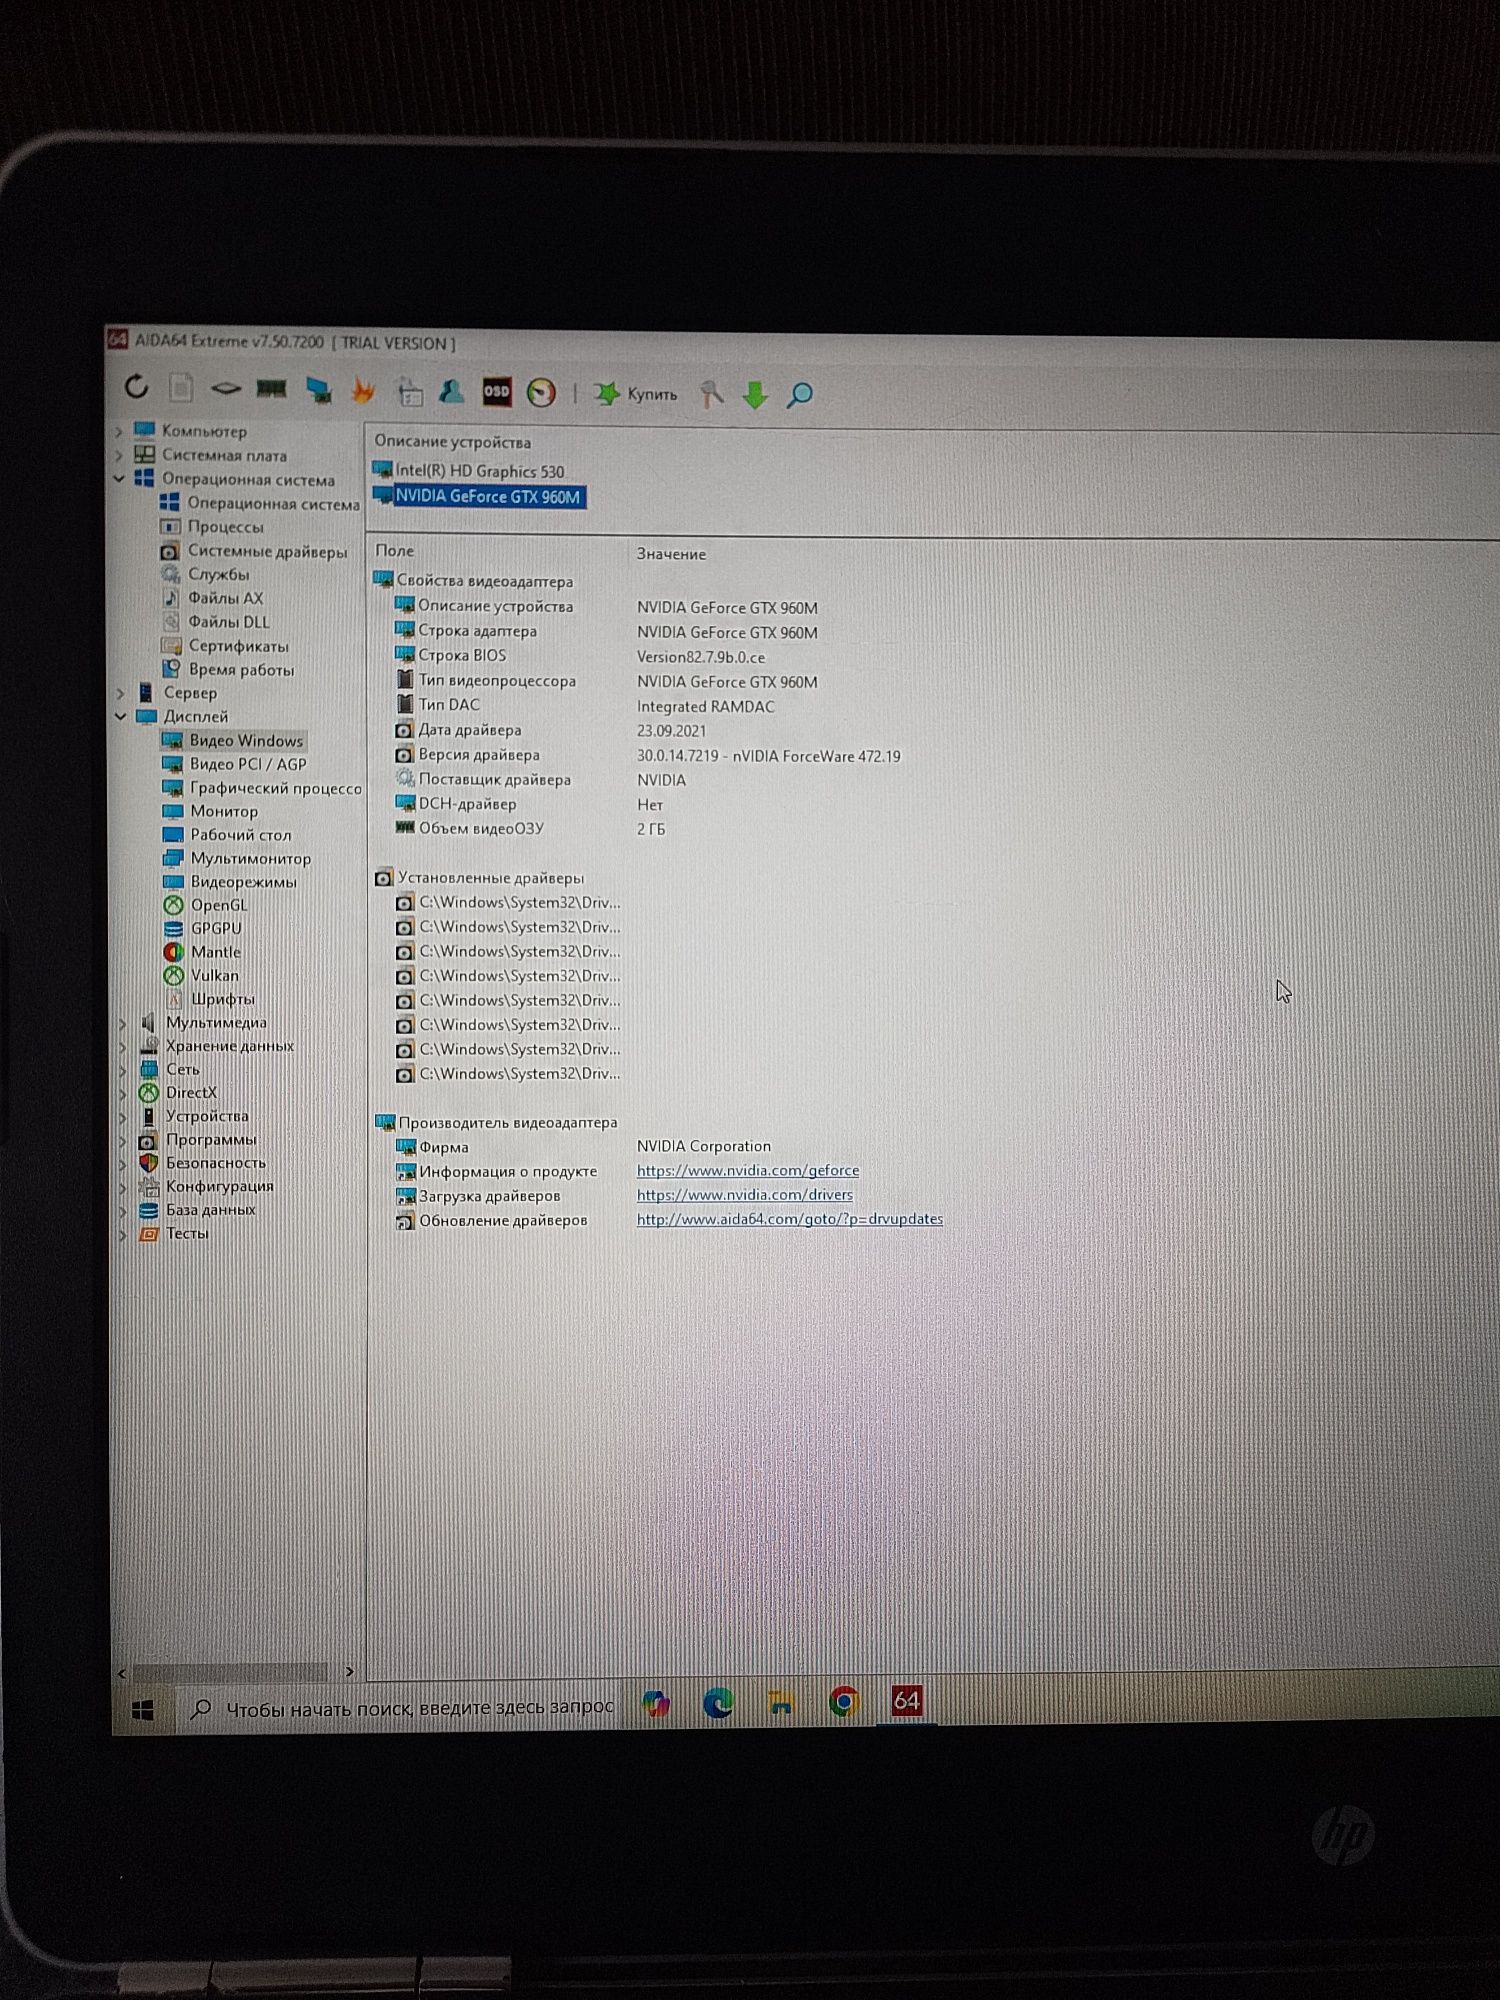
Task: Select Рабочий стол tree entry
Action: click(240, 835)
